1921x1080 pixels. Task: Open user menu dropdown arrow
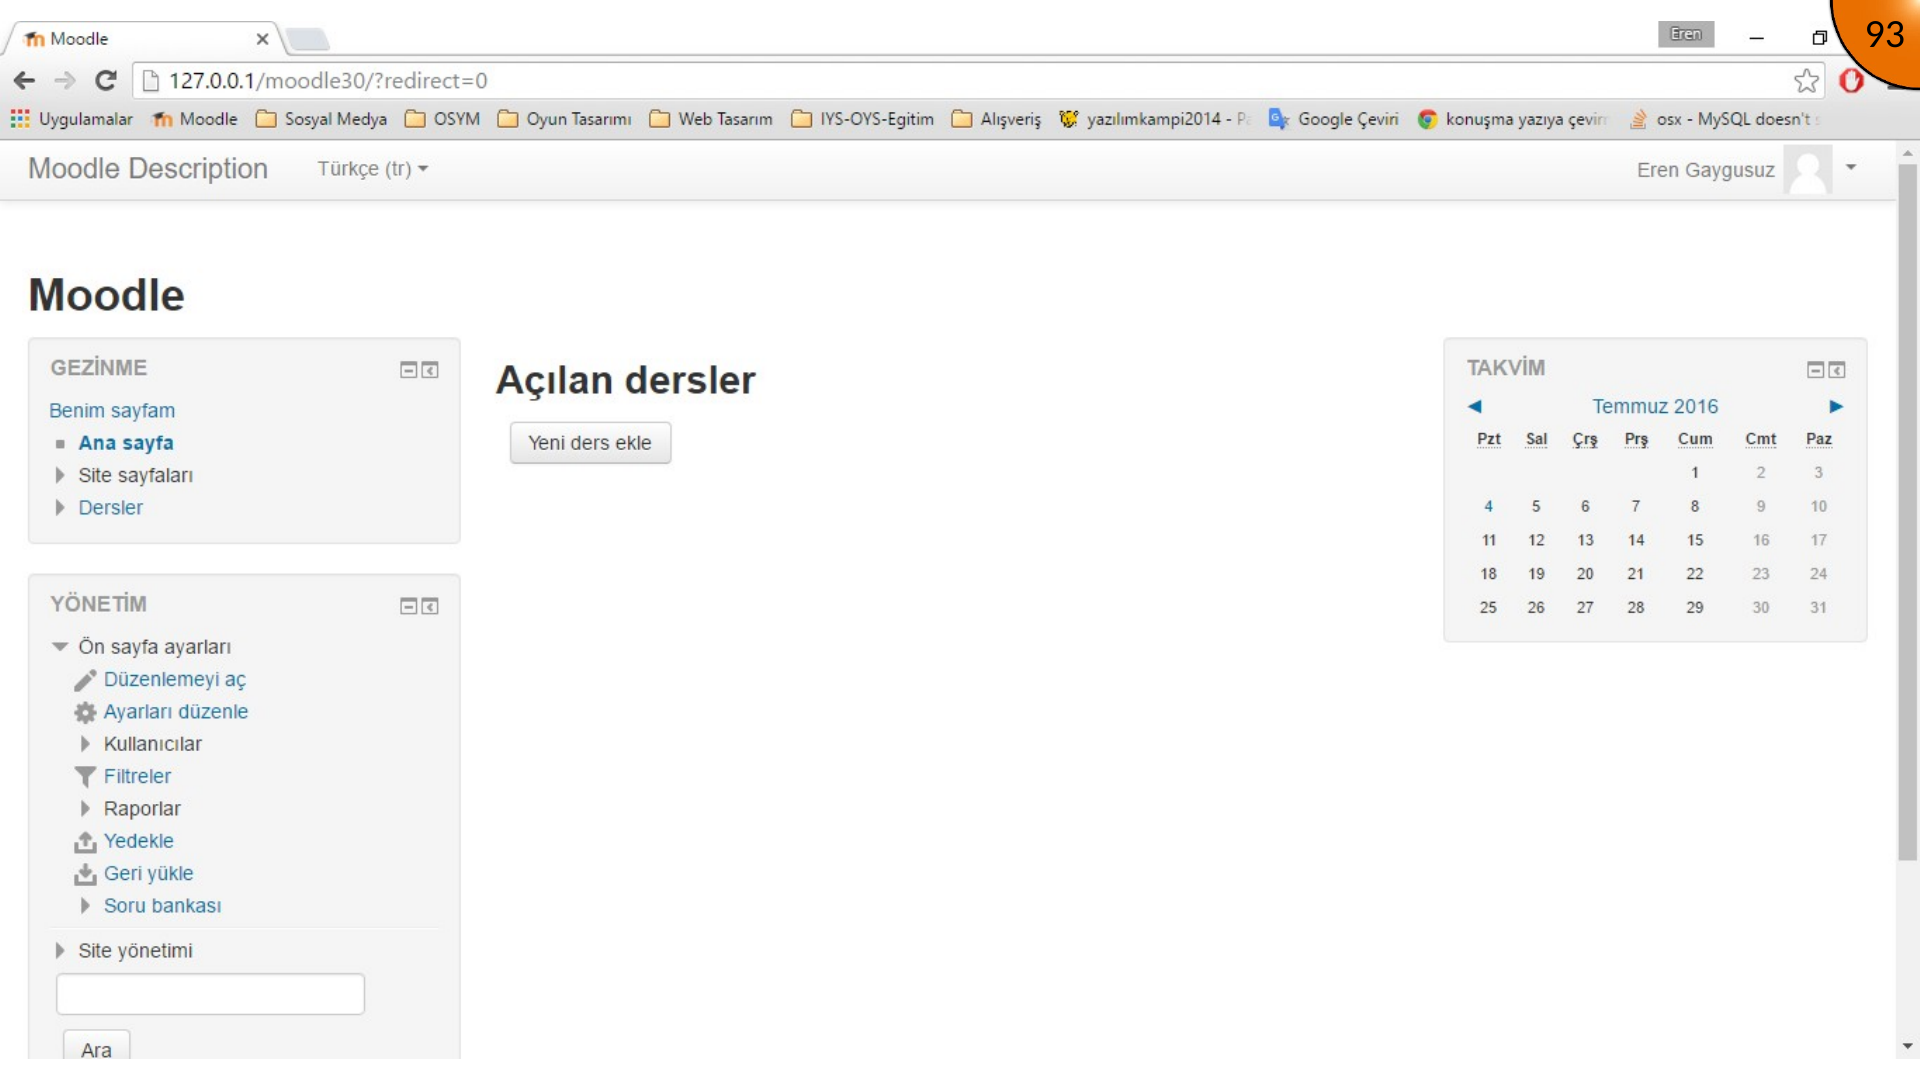[1851, 168]
